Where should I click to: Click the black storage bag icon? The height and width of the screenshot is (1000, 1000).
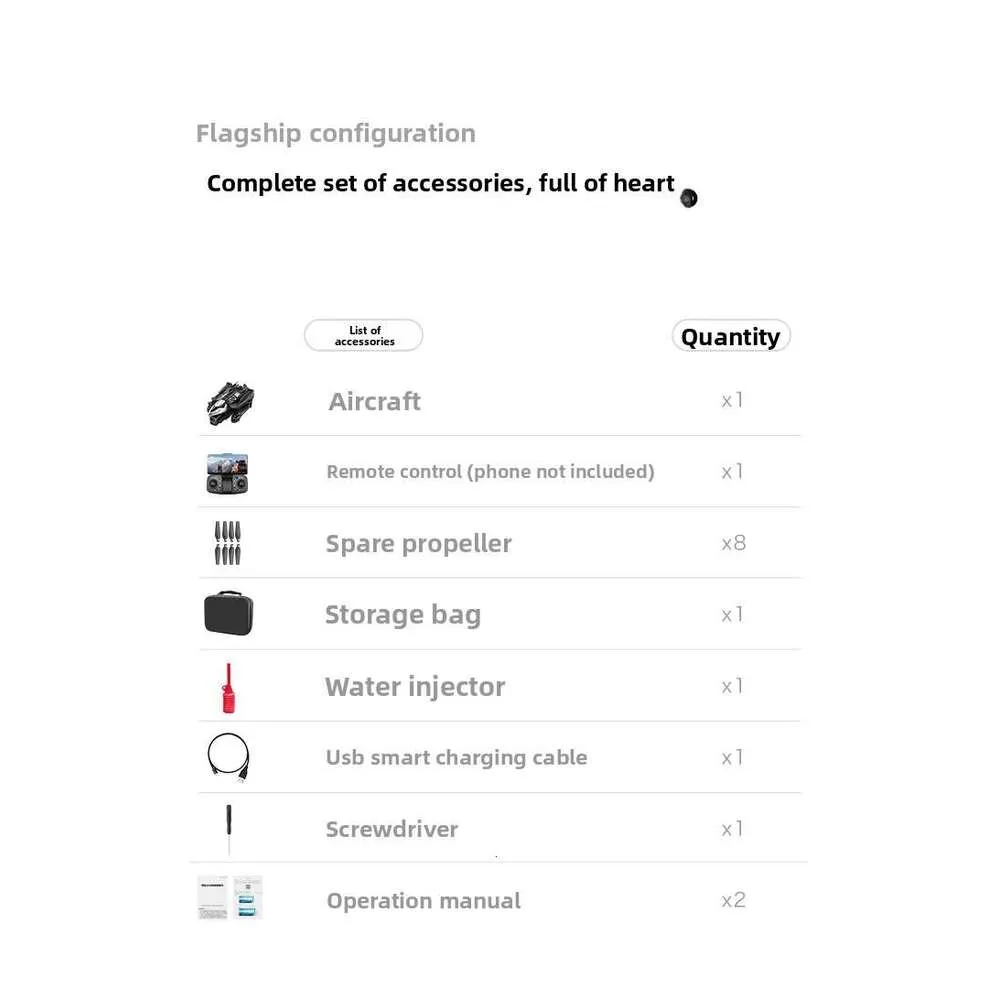(229, 613)
